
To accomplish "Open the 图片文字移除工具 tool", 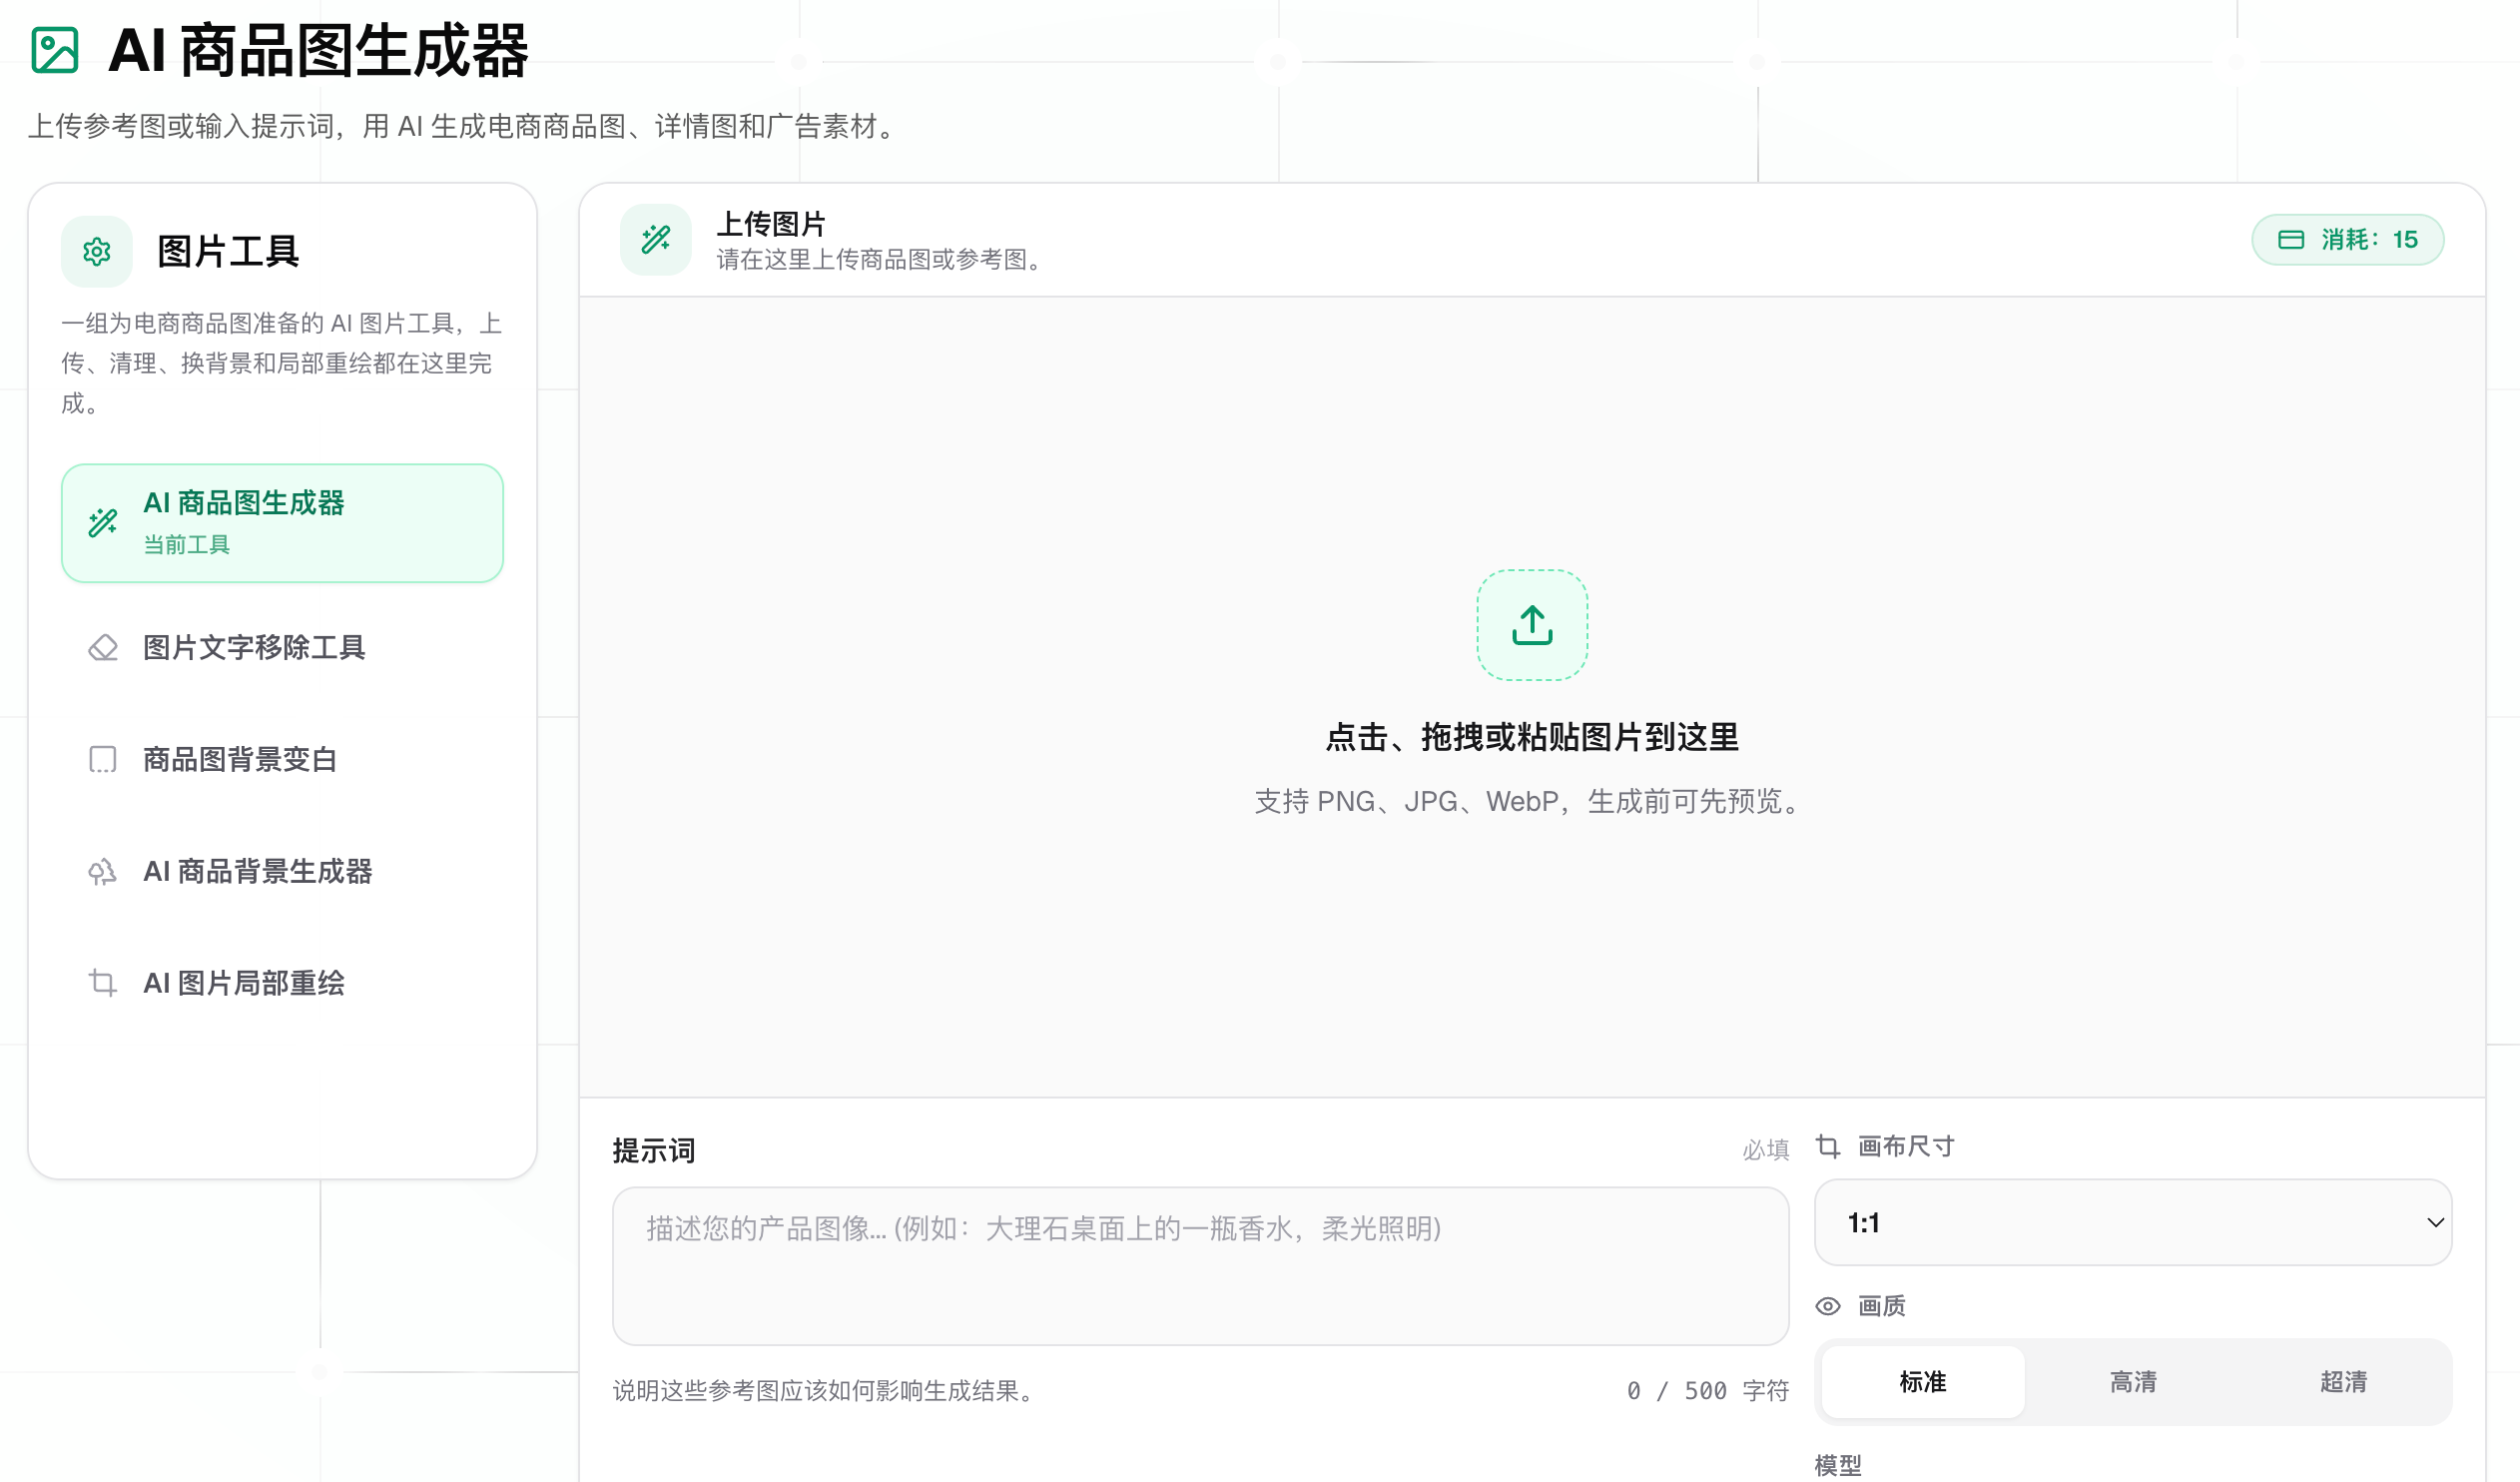I will point(282,648).
